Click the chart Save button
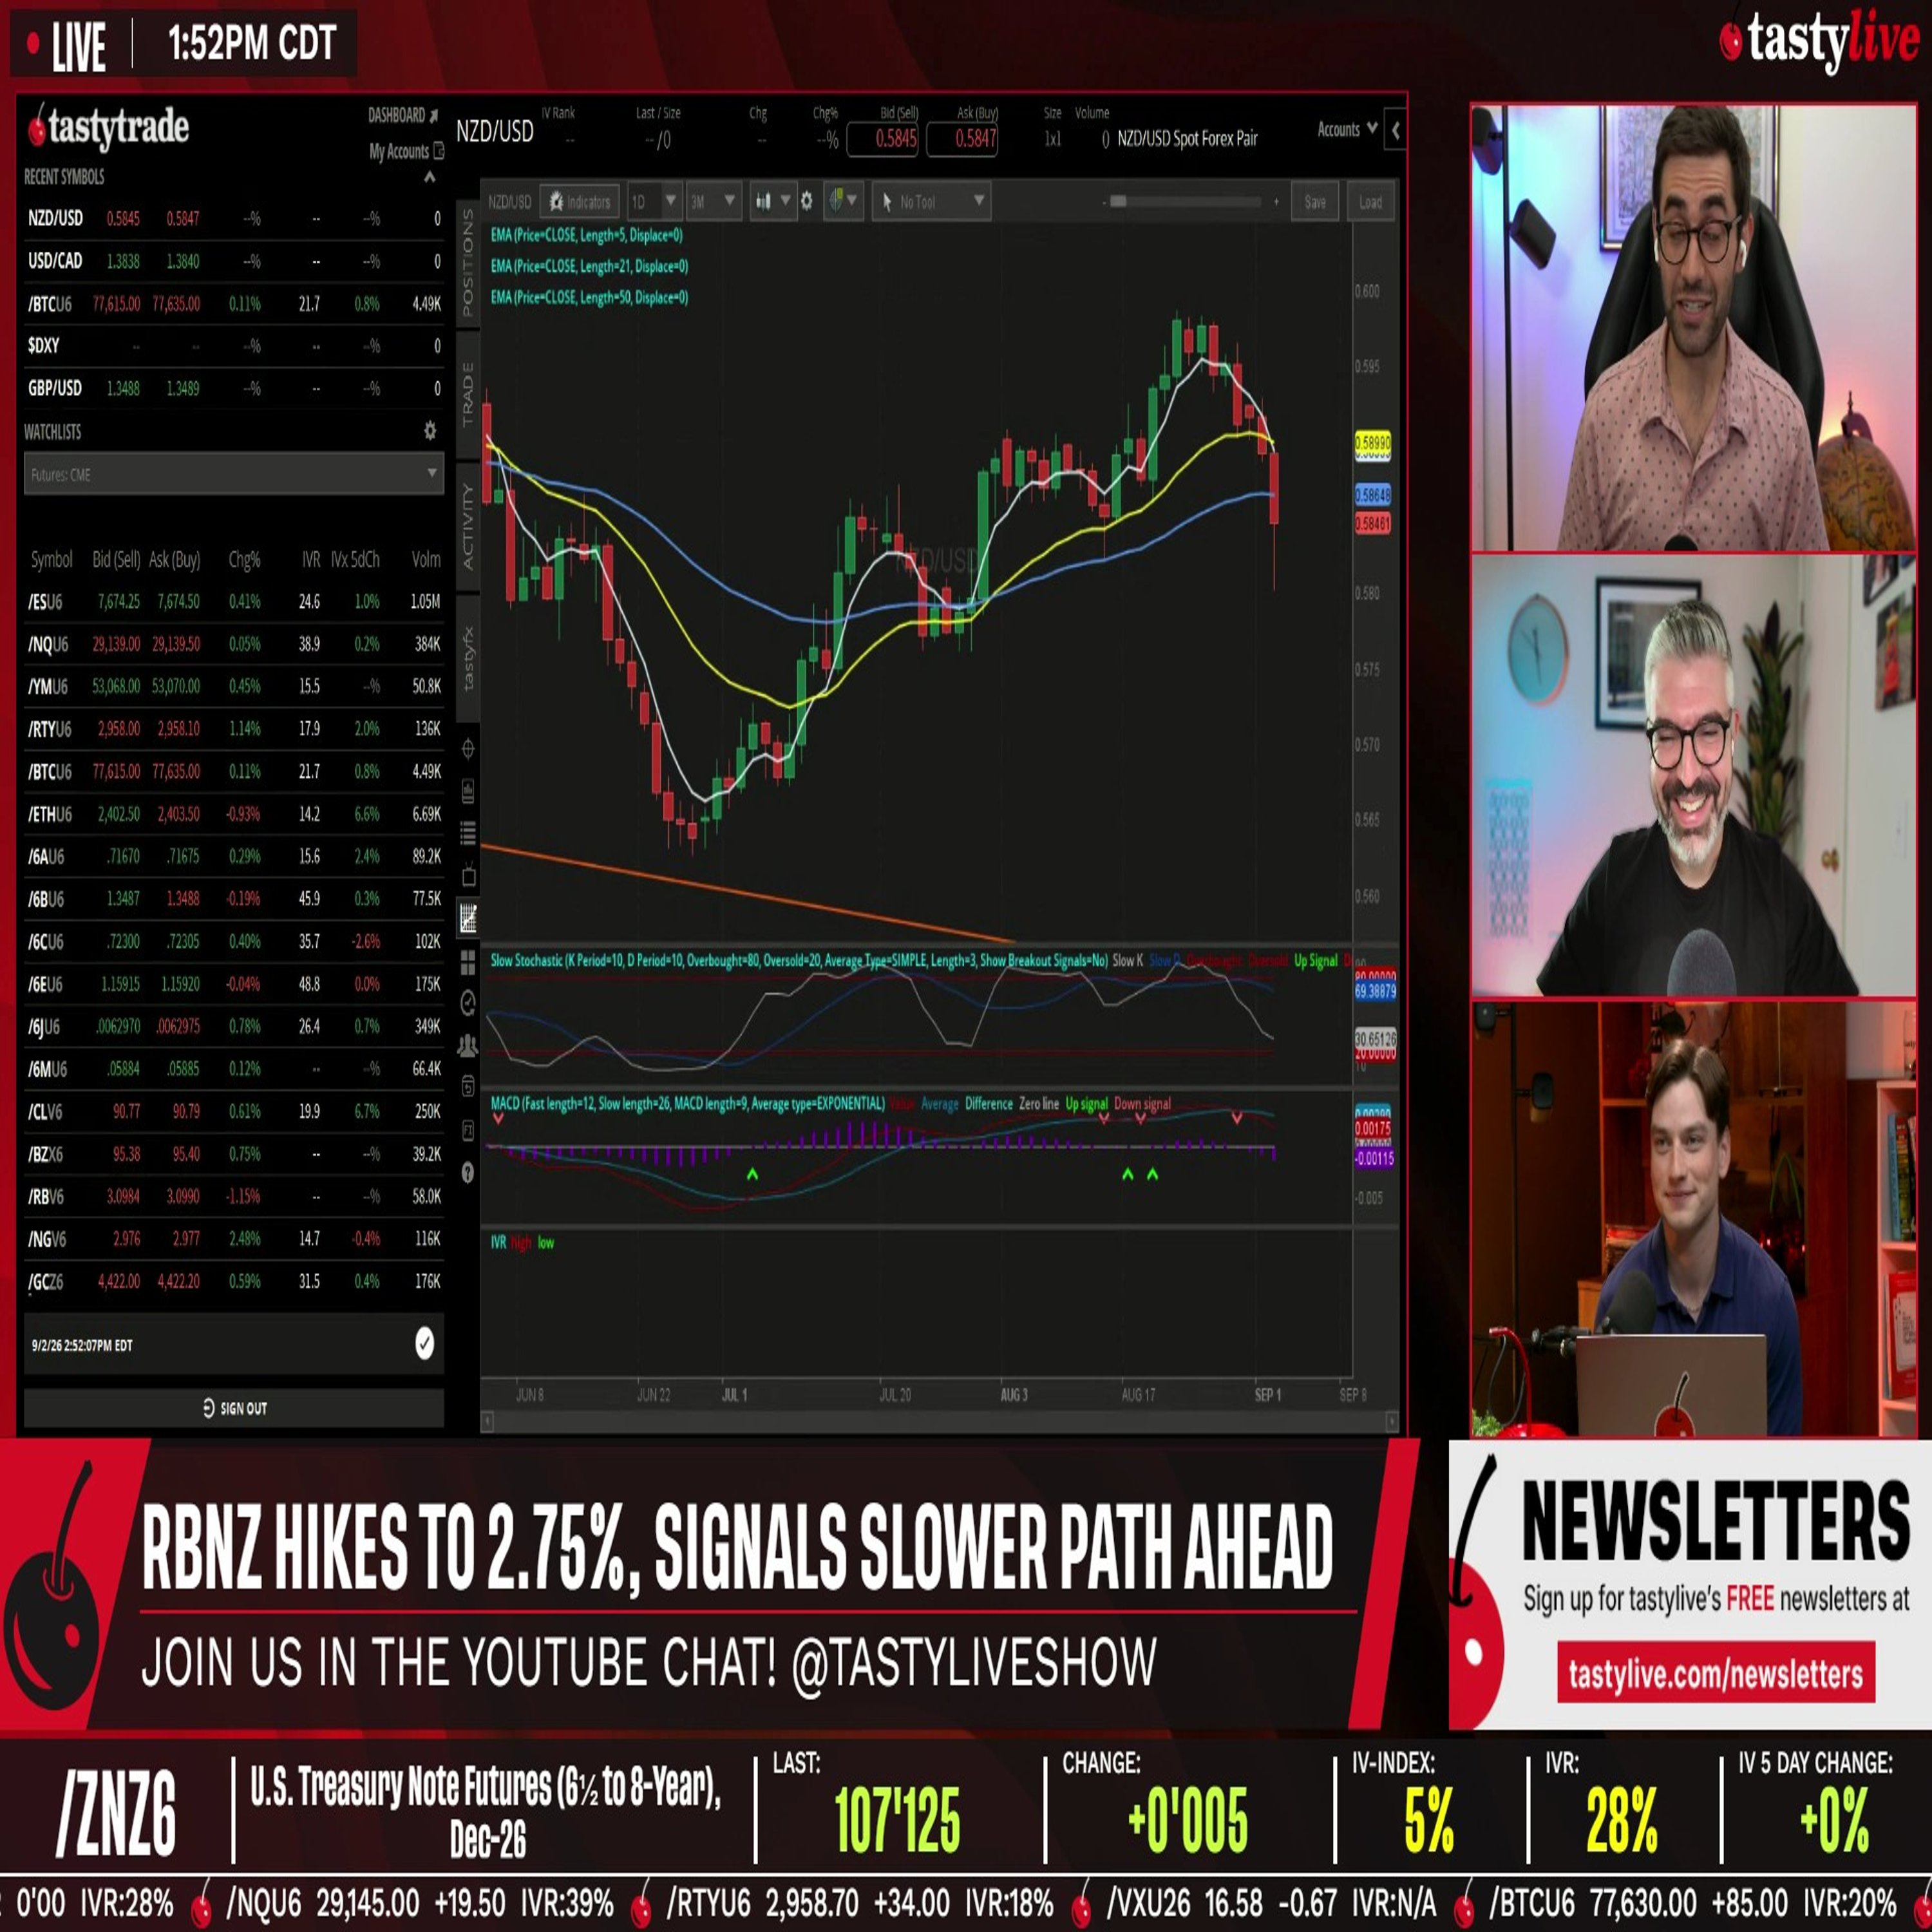The image size is (1932, 1932). coord(1315,202)
